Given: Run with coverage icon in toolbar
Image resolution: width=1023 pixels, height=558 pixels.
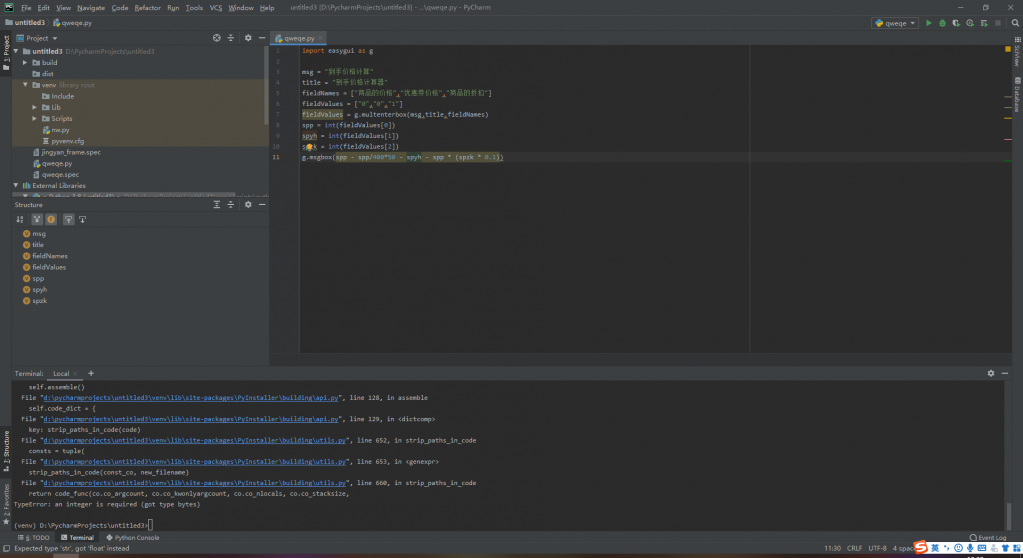Looking at the screenshot, I should pos(956,22).
